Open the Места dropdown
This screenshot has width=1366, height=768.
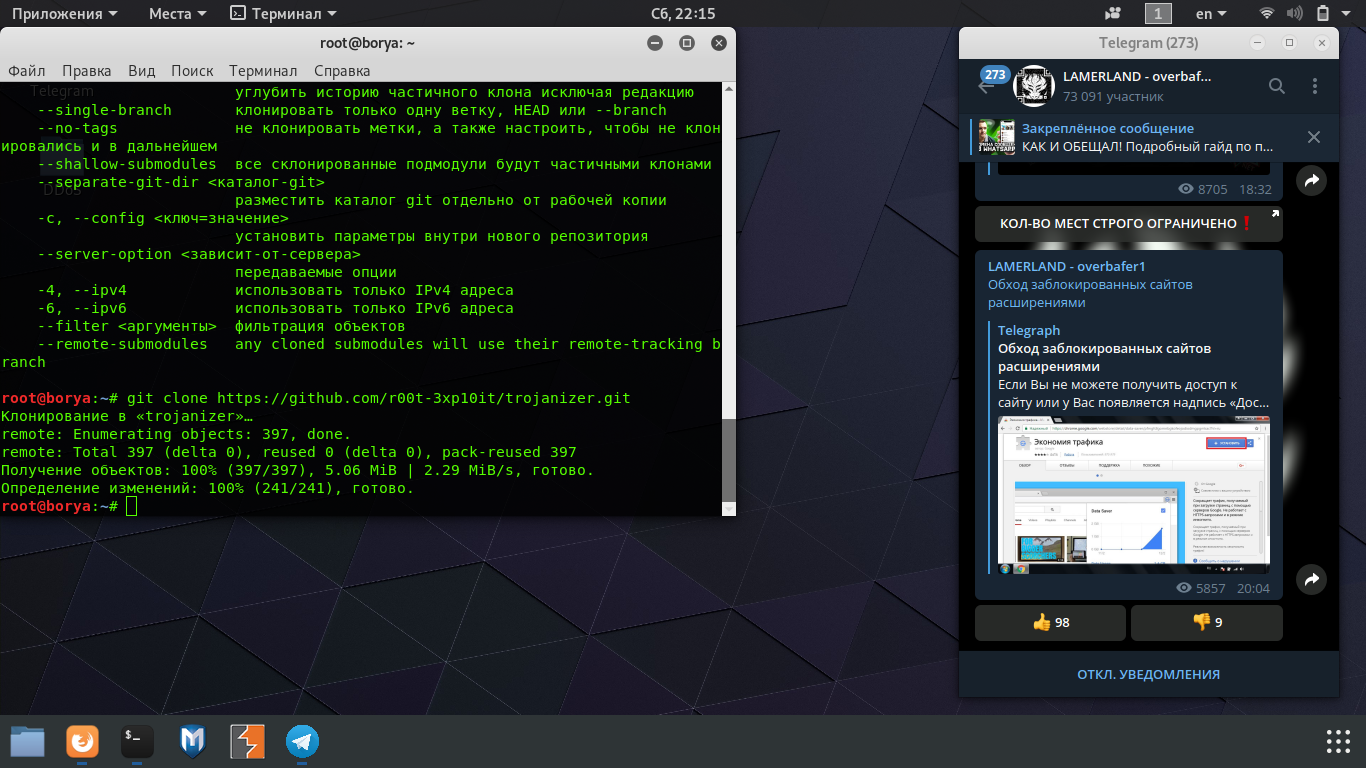point(177,13)
